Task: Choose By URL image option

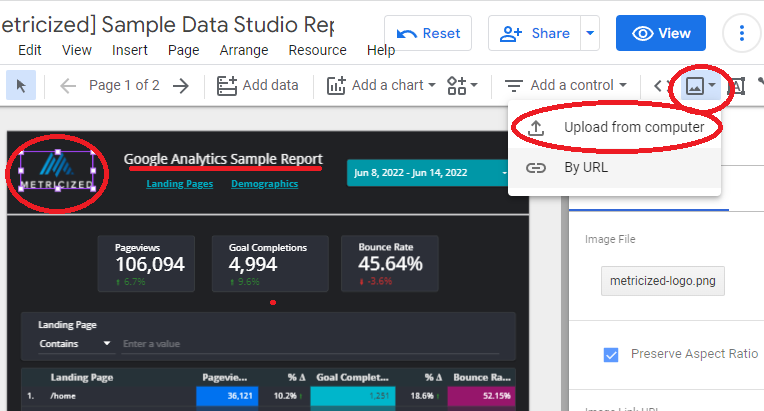Action: point(614,168)
